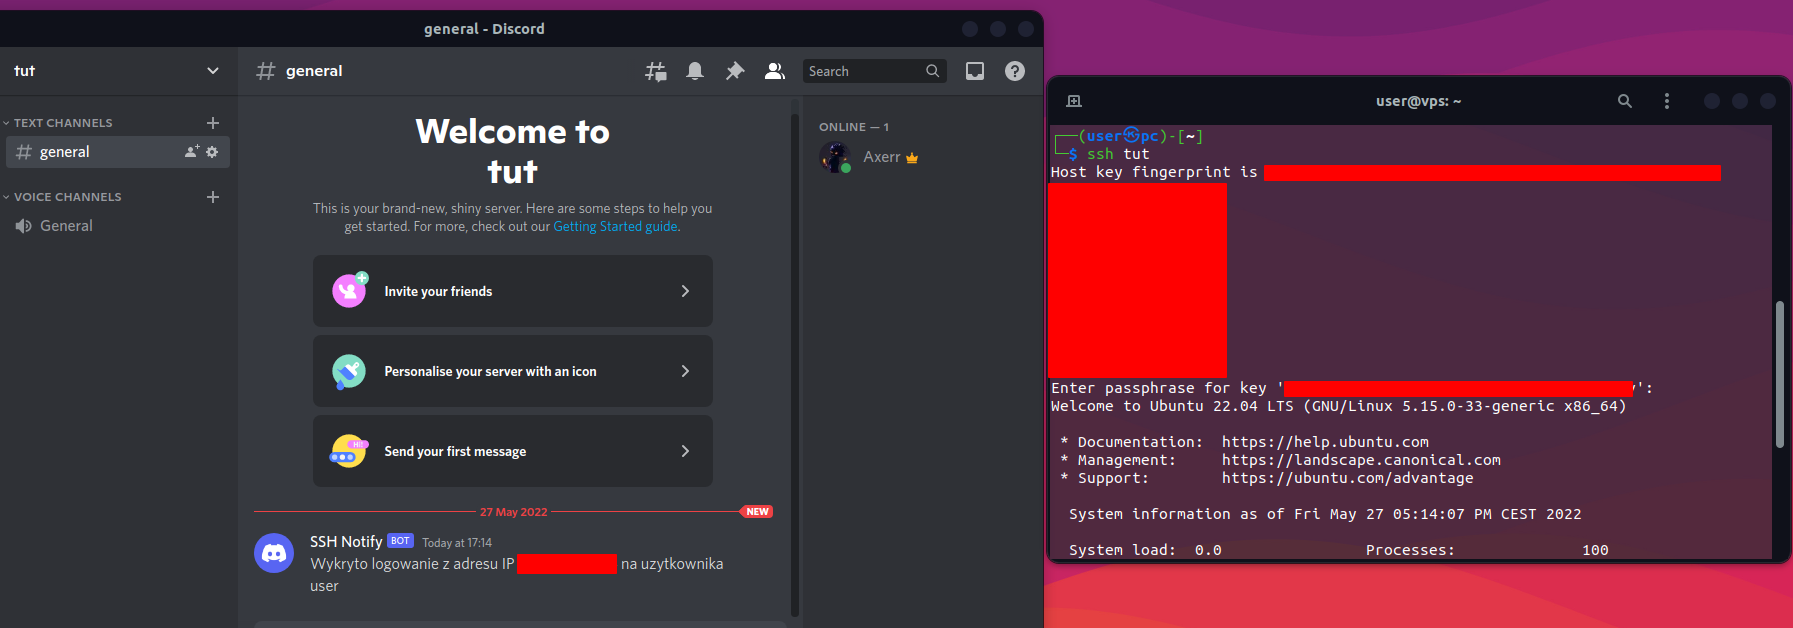Image resolution: width=1793 pixels, height=628 pixels.
Task: Open the Discord inbox icon
Action: pos(975,71)
